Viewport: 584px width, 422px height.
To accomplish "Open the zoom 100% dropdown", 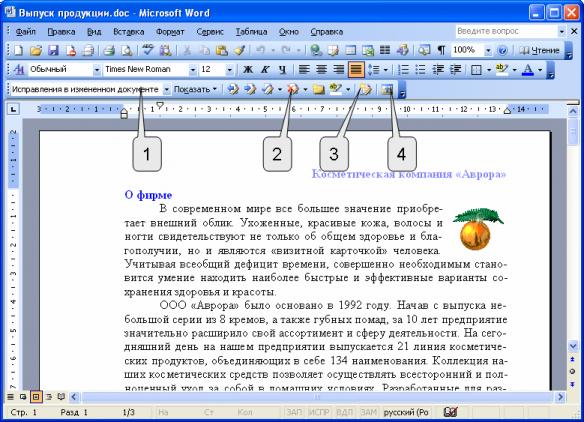I will click(488, 50).
